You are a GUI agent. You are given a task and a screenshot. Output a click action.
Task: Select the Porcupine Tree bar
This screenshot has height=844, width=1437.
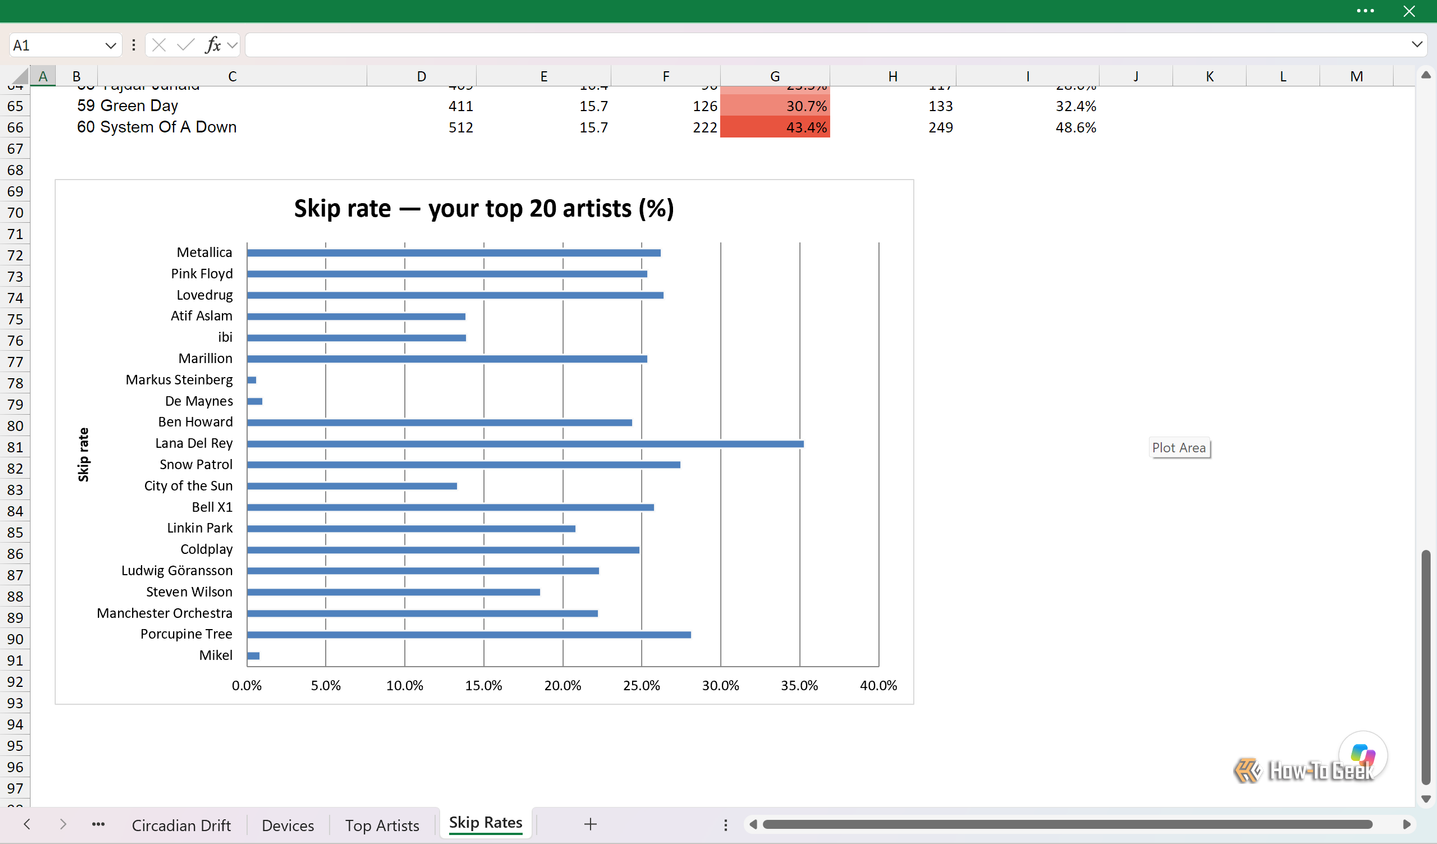click(x=469, y=634)
